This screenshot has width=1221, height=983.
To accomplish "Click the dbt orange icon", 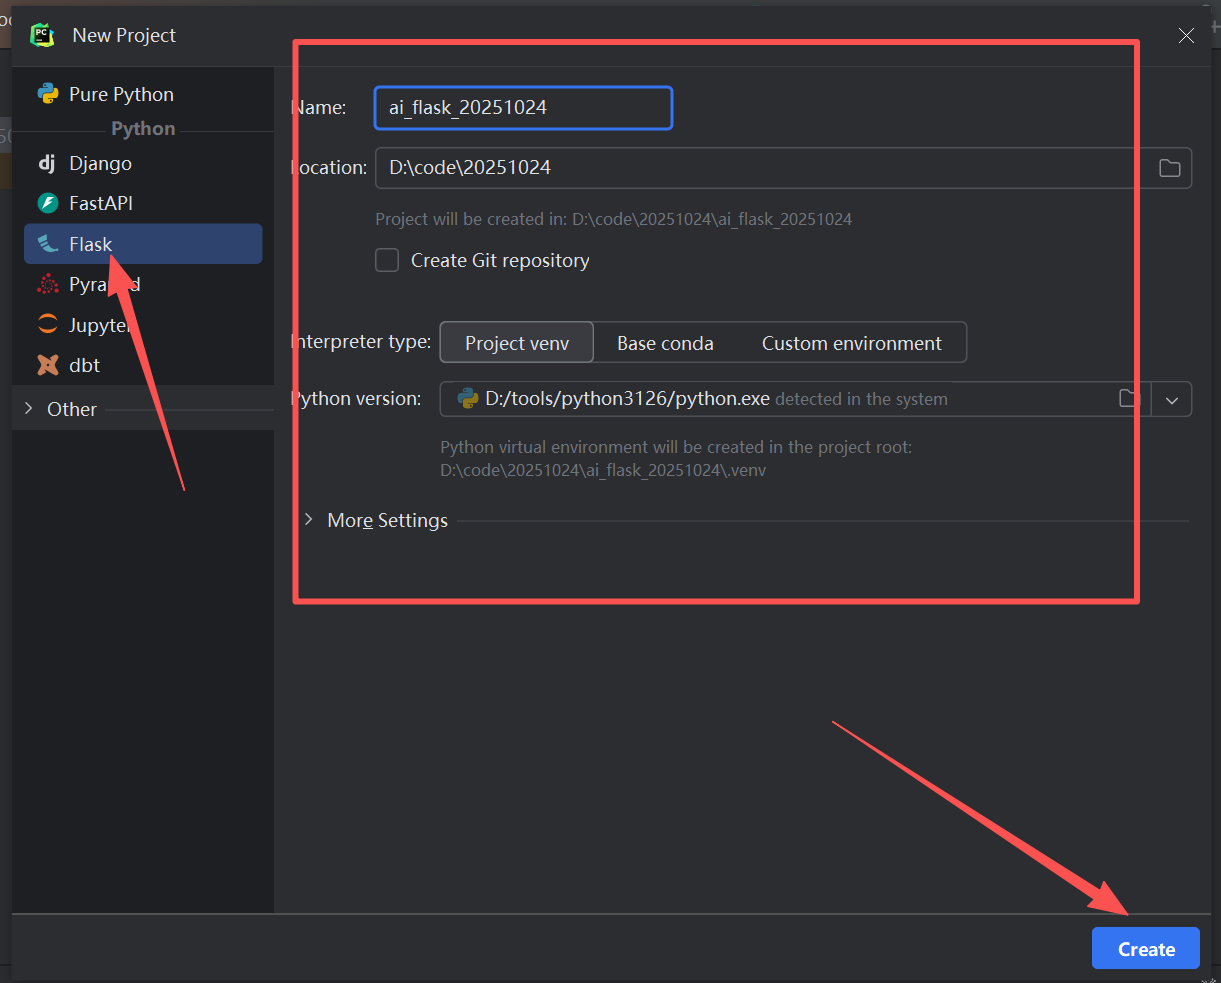I will click(x=47, y=365).
